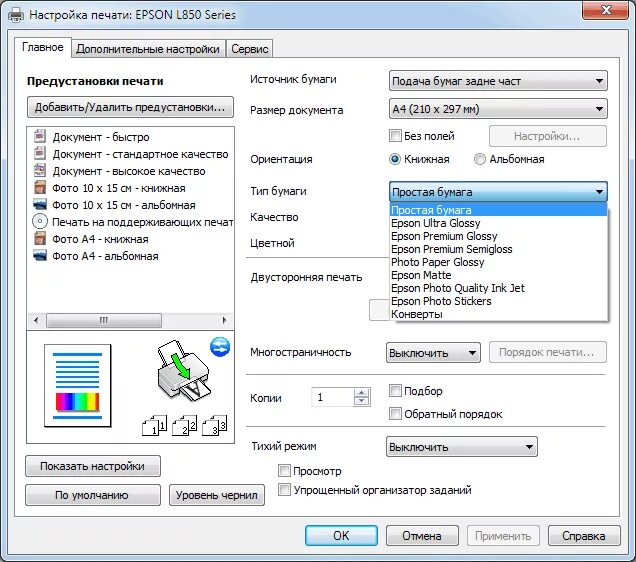Open the Источник бумаги dropdown
The height and width of the screenshot is (562, 636).
pos(498,81)
